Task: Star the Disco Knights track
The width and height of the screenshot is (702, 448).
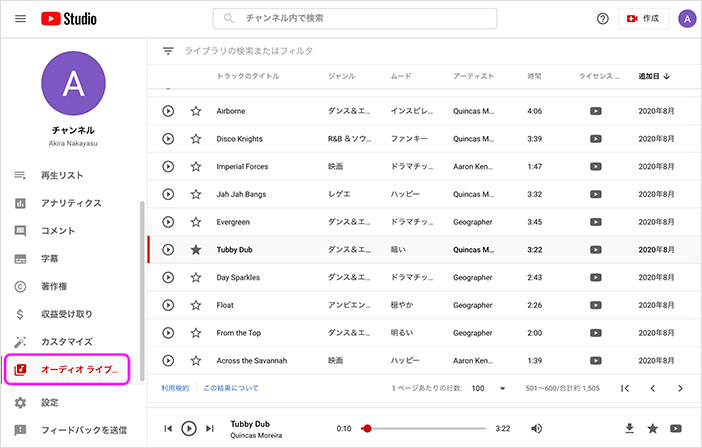Action: (196, 139)
